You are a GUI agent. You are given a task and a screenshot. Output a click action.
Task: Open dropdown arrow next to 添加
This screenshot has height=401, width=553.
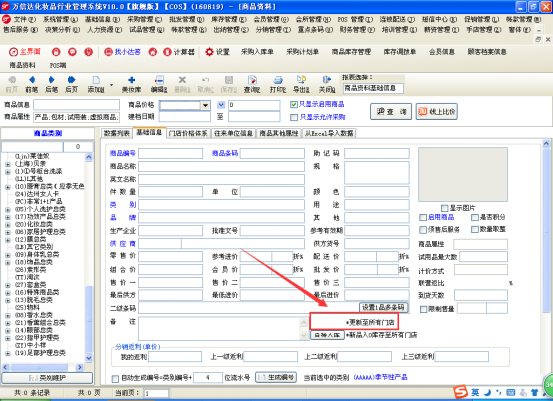(111, 85)
